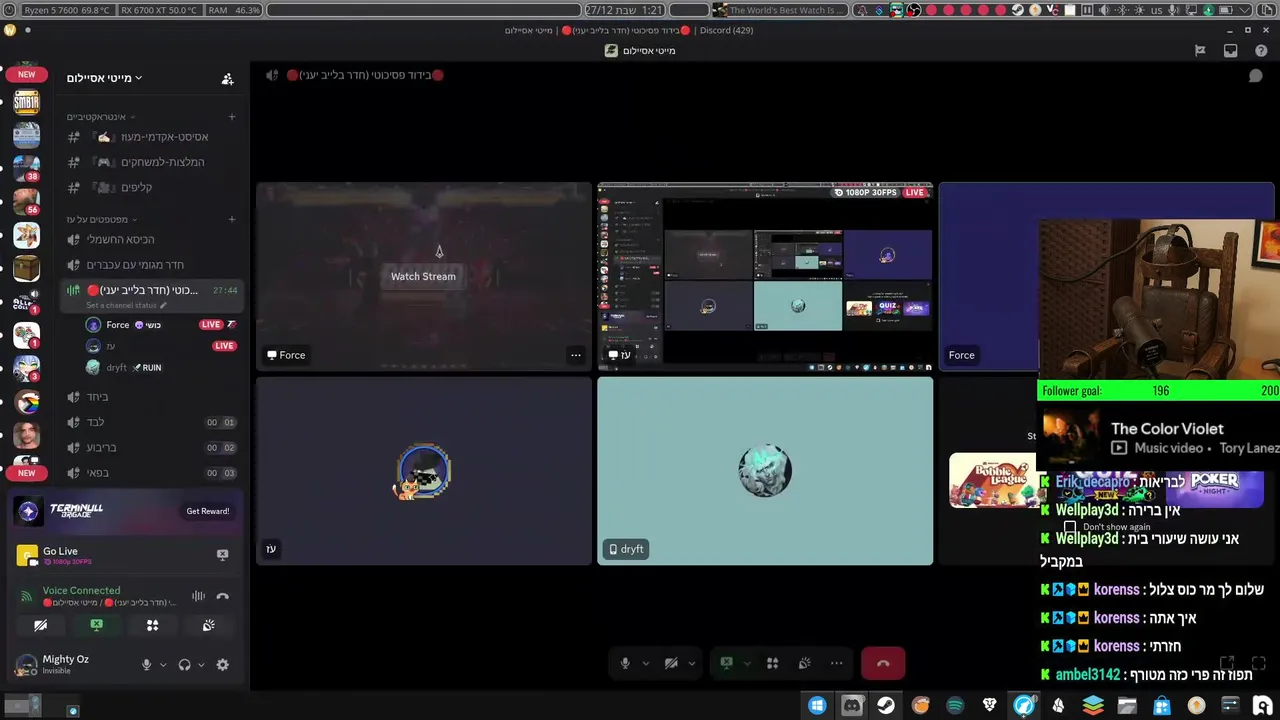Enter full screen for the call

pyautogui.click(x=1259, y=663)
